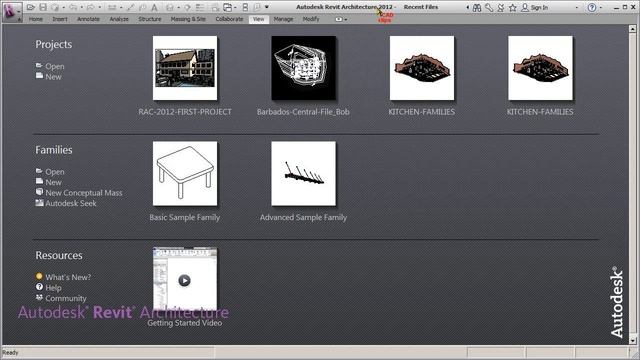Click the Save disk icon in quick access toolbar
This screenshot has width=640, height=360.
43,7
